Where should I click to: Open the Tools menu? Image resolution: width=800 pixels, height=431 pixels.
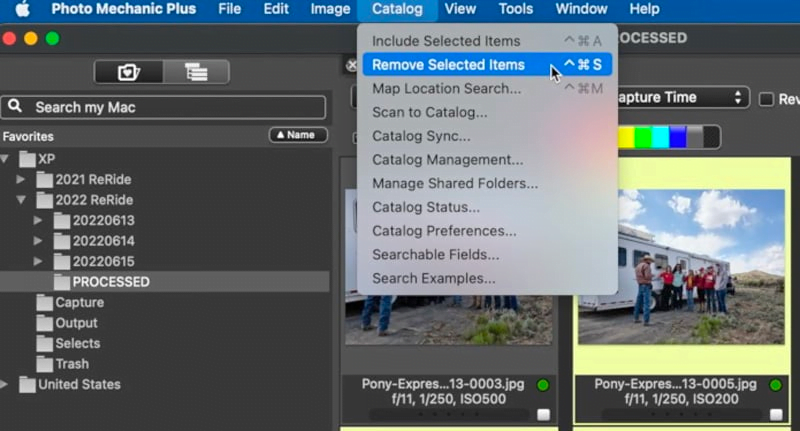(516, 9)
